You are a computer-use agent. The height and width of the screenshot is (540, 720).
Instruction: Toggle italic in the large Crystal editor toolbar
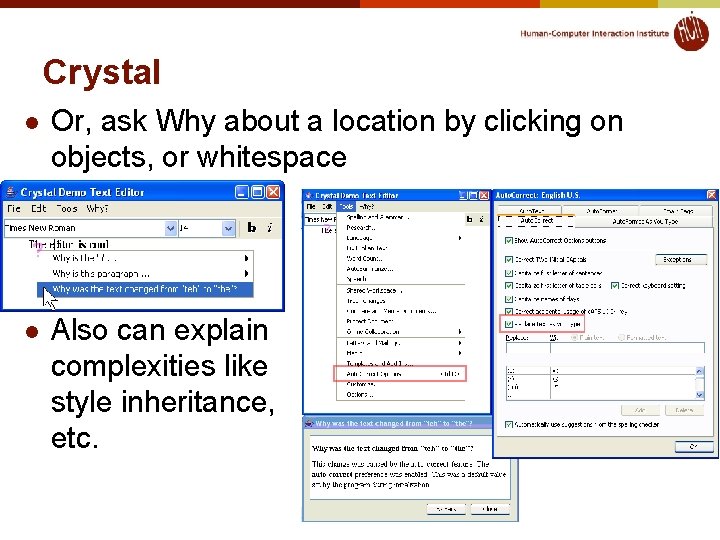point(270,228)
